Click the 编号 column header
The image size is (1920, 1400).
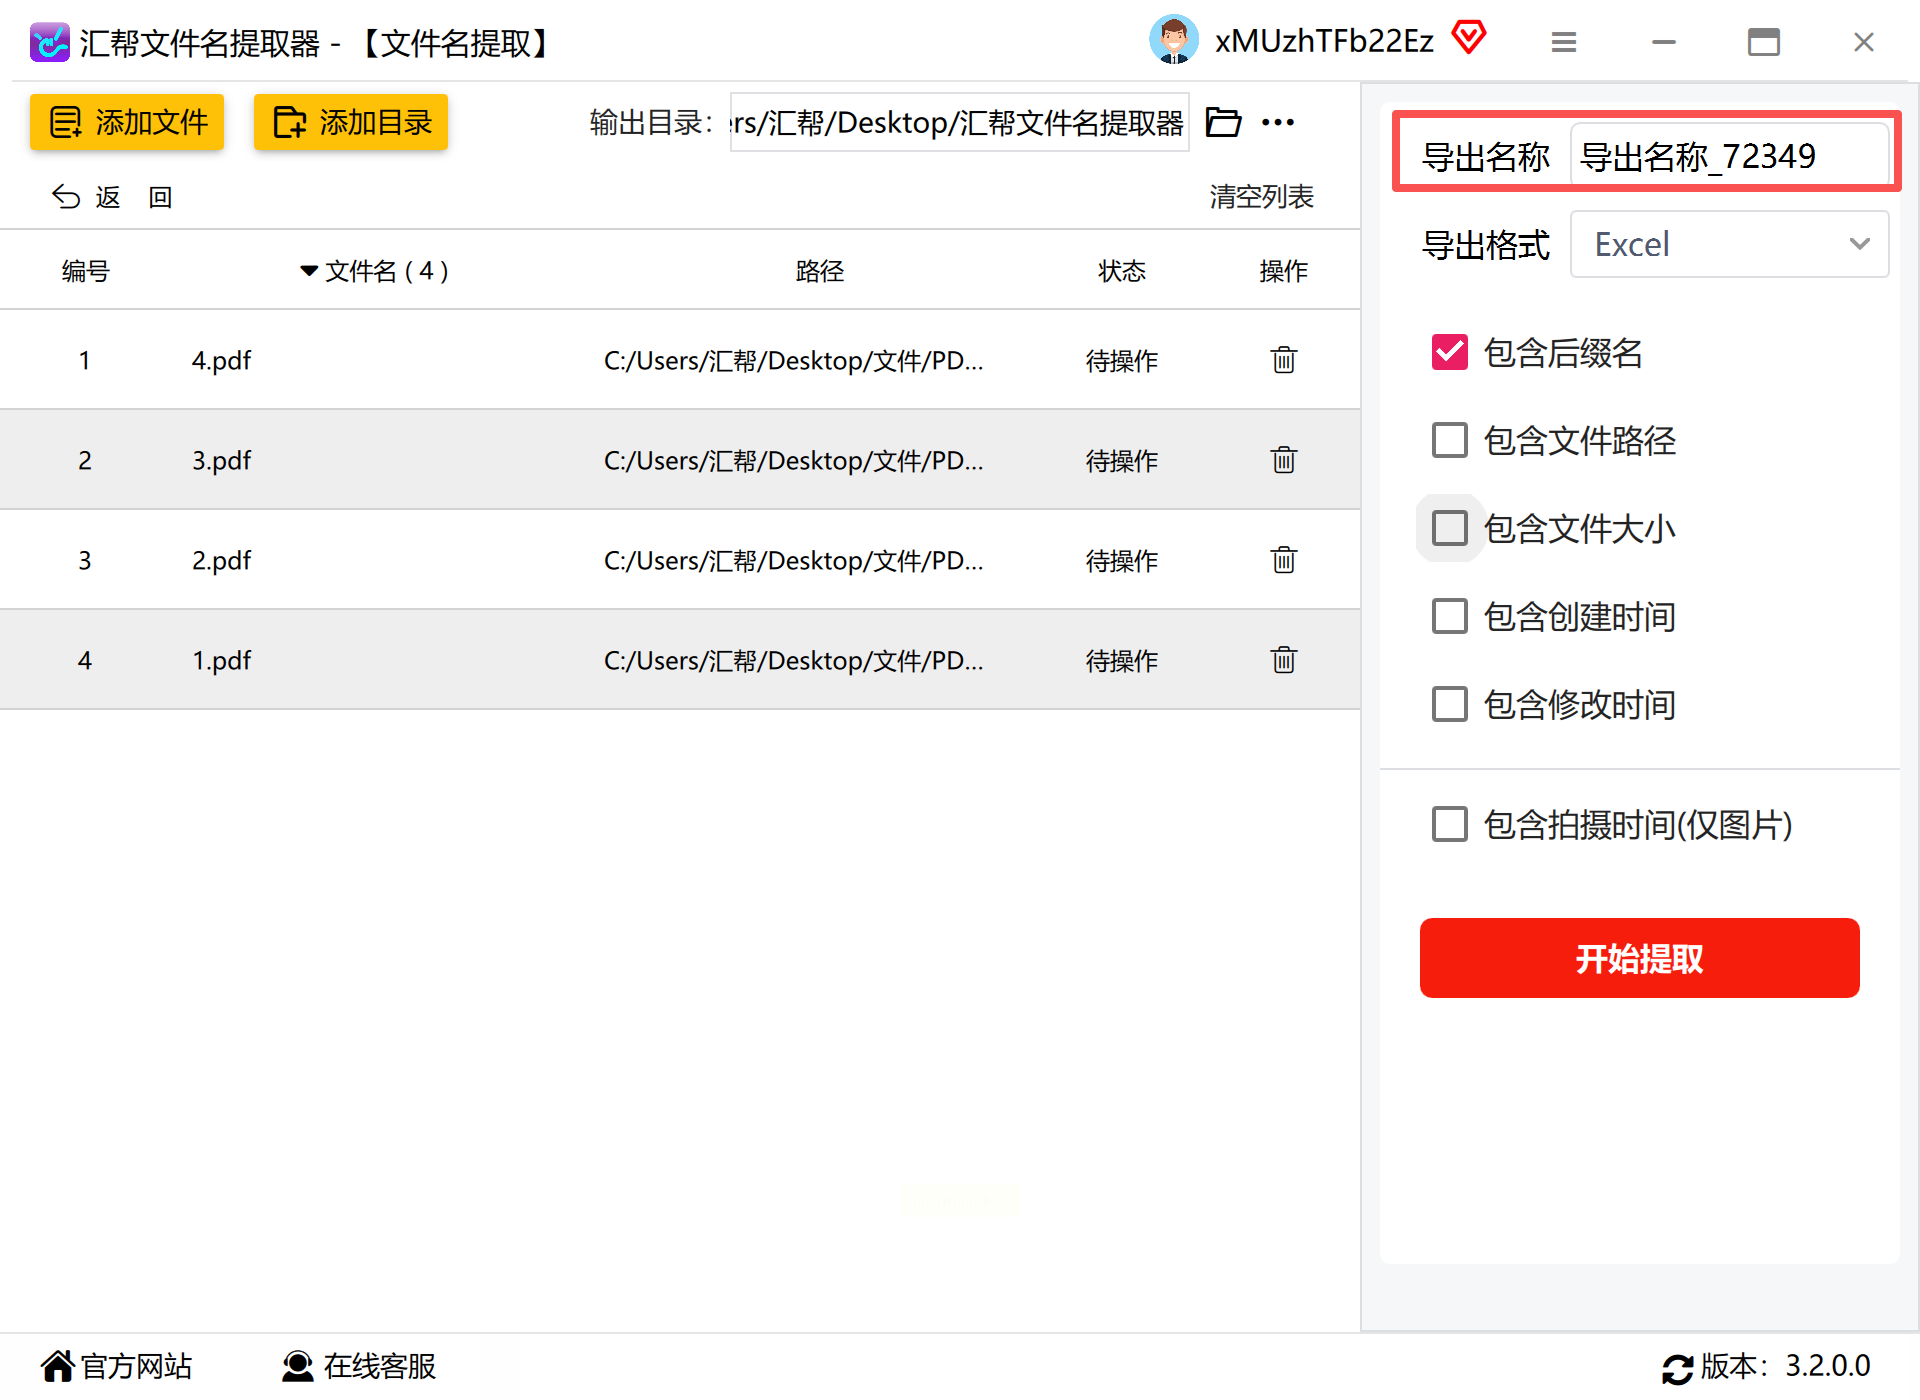(85, 271)
